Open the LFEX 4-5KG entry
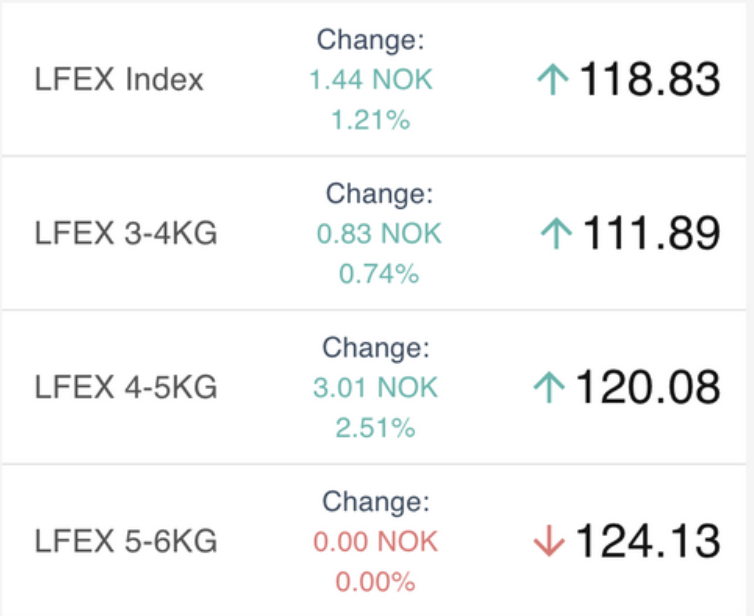The width and height of the screenshot is (754, 616). coord(126,387)
